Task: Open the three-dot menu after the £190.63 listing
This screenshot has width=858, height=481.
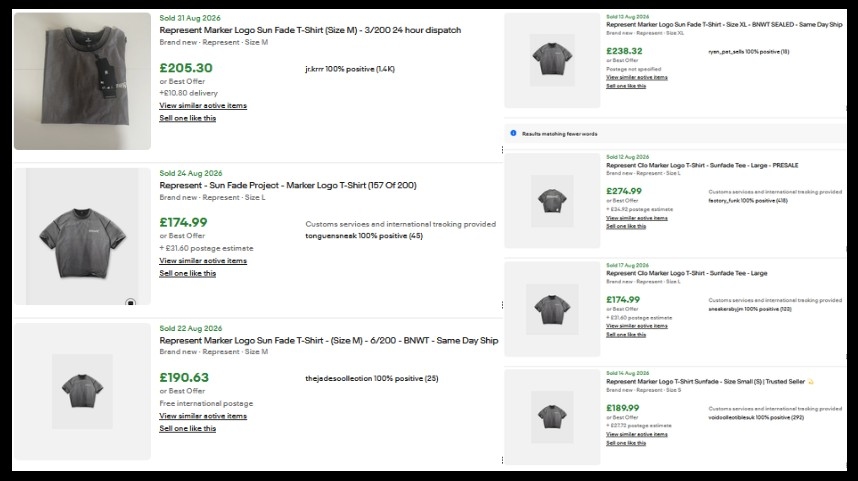Action: 502,460
